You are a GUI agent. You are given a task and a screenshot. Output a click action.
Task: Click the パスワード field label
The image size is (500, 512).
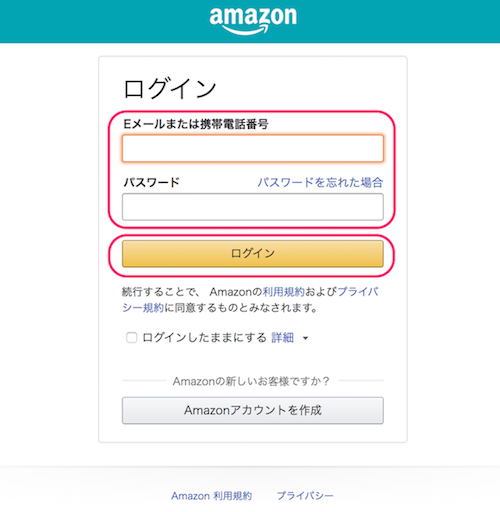tap(152, 182)
